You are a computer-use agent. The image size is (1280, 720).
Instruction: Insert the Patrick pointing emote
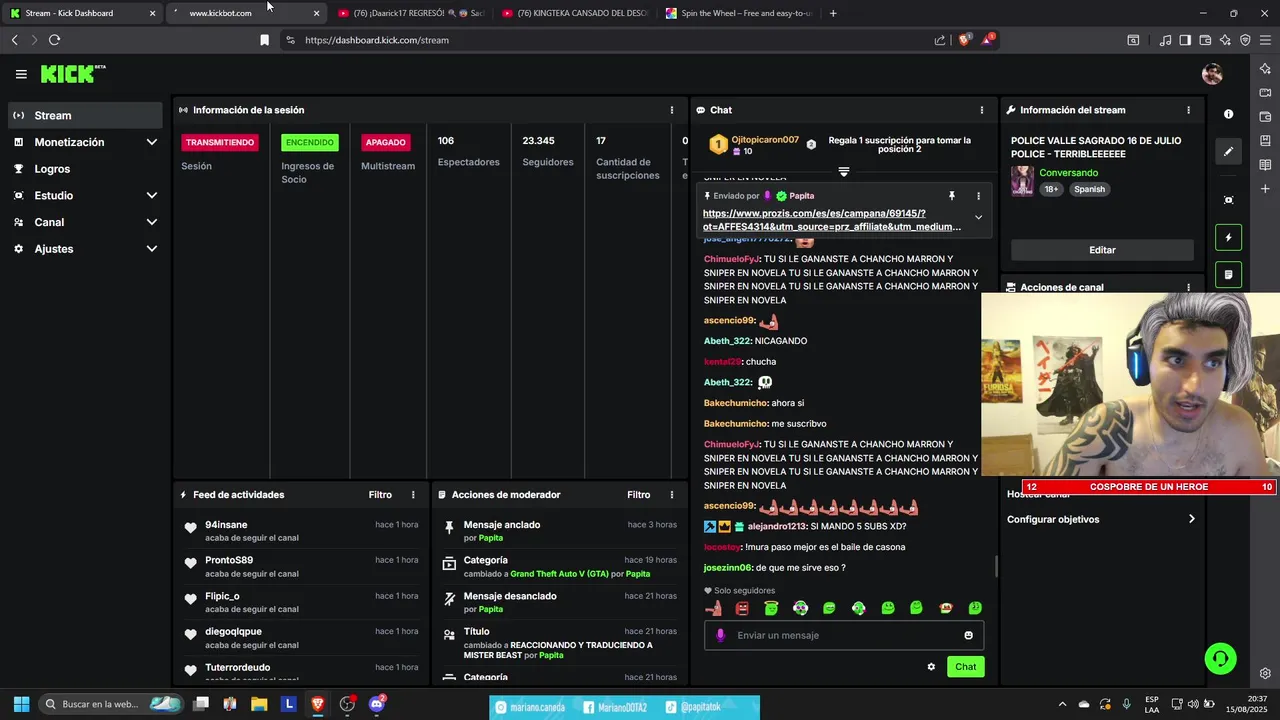(x=714, y=608)
